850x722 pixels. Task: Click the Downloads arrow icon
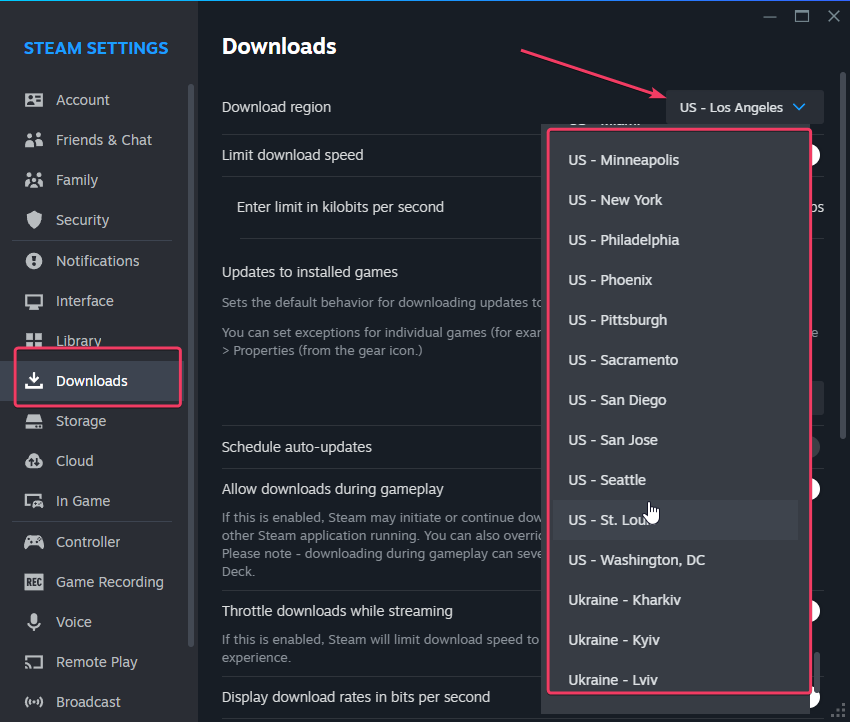[x=34, y=381]
